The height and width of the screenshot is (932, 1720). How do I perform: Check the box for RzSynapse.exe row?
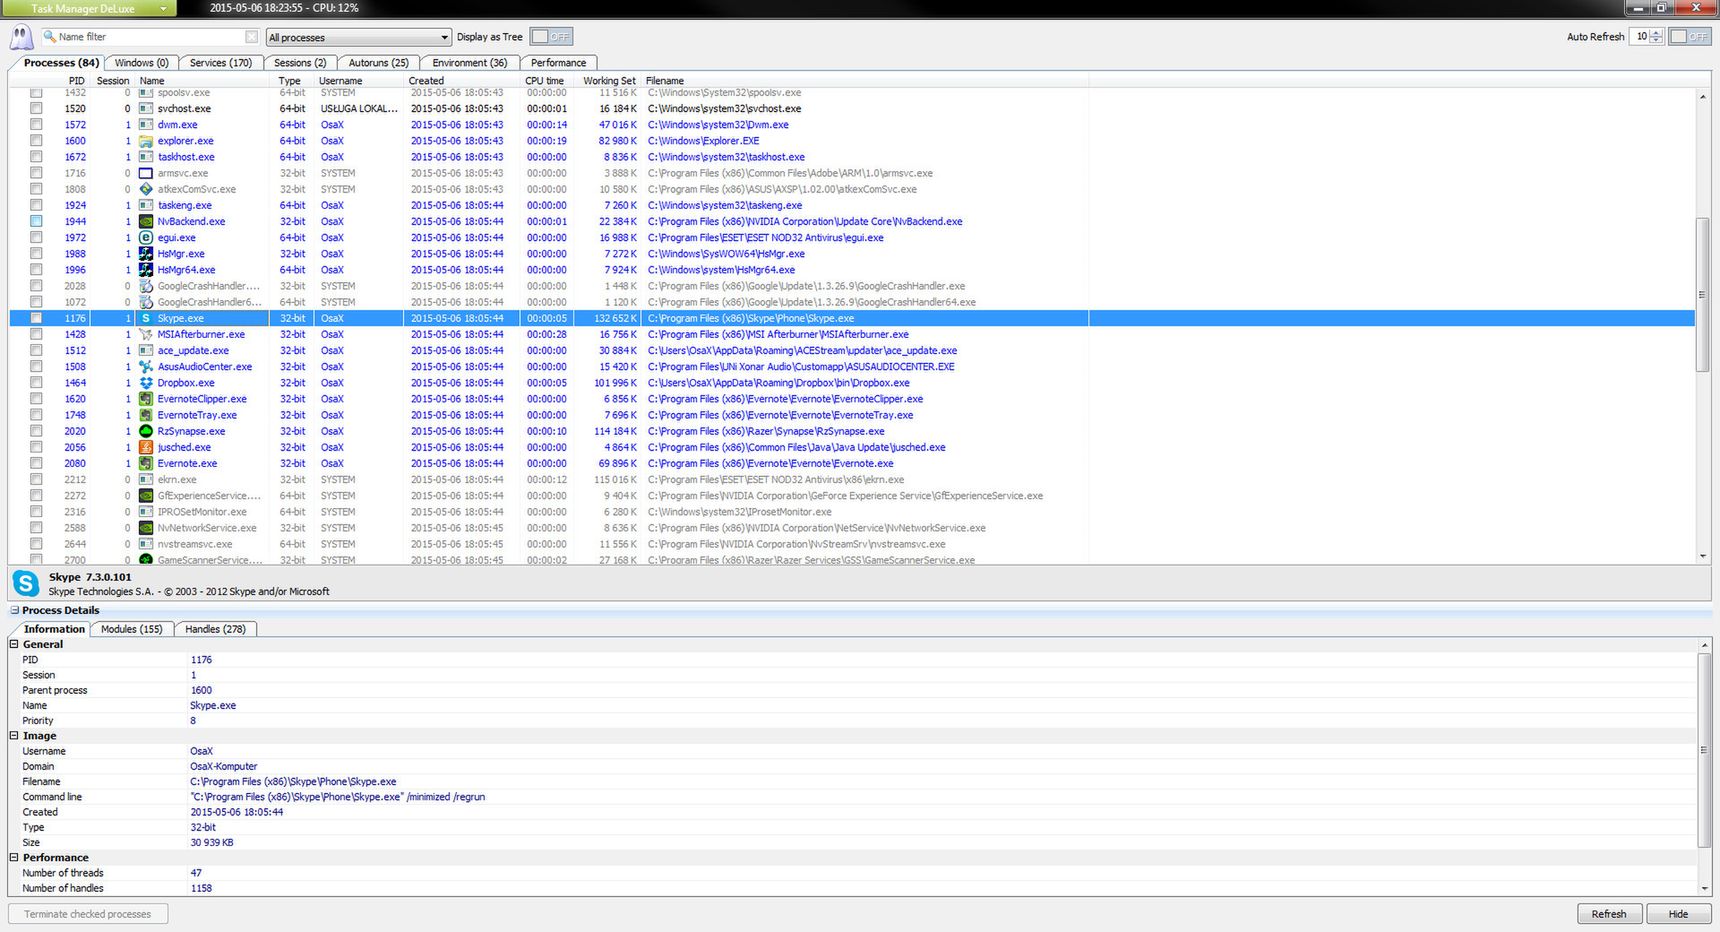click(36, 431)
